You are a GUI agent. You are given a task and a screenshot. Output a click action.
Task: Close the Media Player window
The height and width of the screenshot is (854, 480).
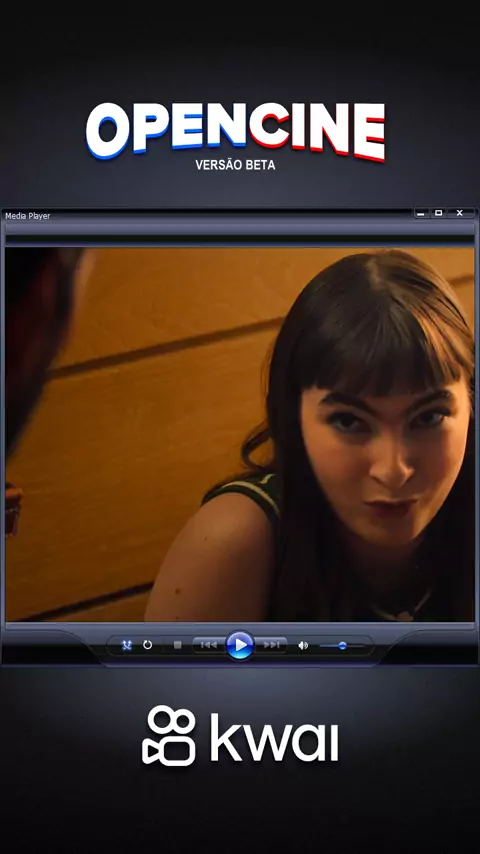[460, 213]
